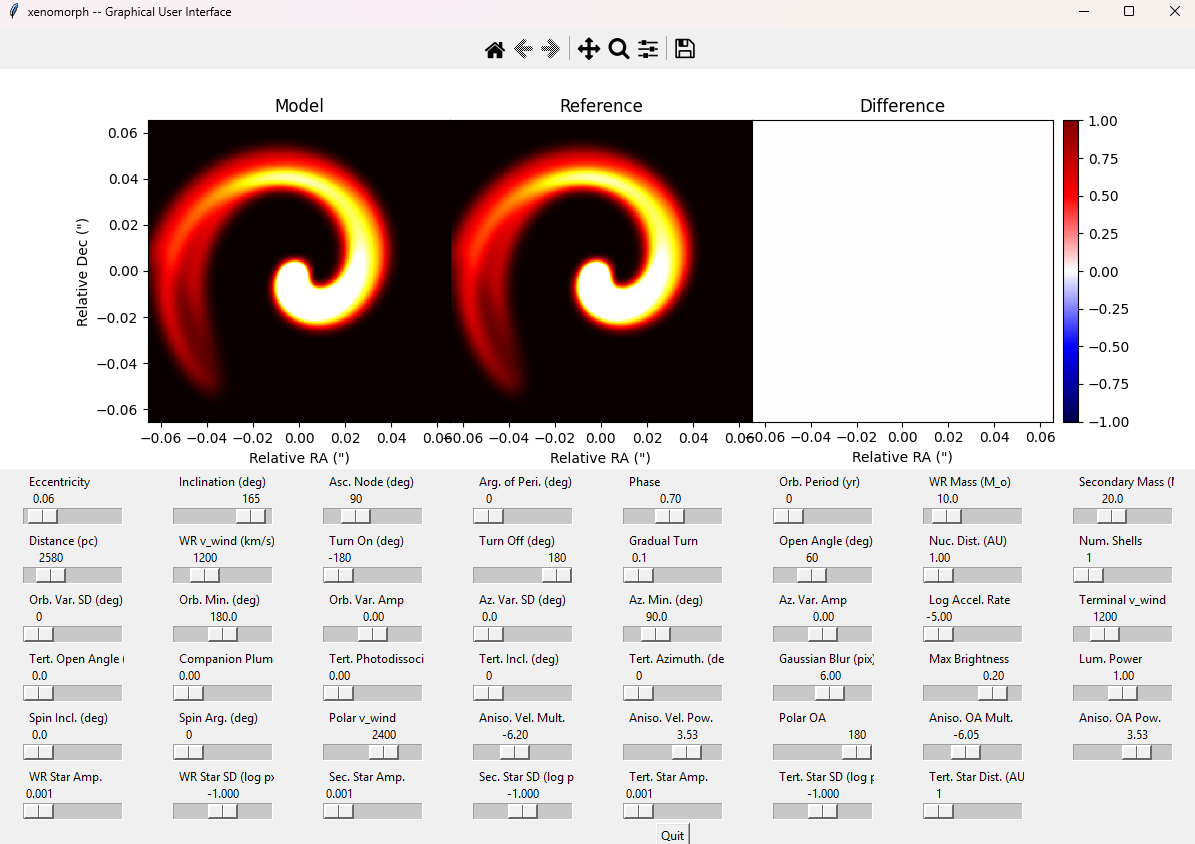Adjust the Nuc. Dist. (AU) slider
This screenshot has width=1195, height=844.
[x=972, y=575]
